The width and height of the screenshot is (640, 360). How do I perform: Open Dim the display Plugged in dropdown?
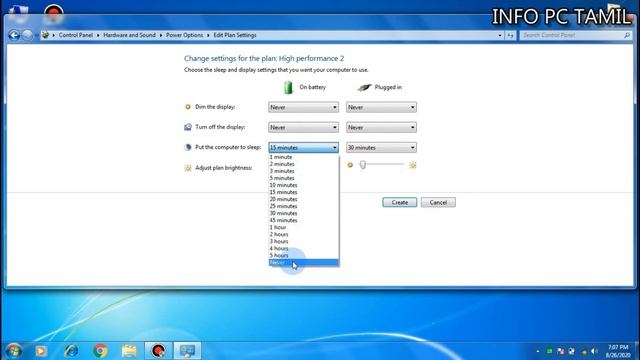381,107
